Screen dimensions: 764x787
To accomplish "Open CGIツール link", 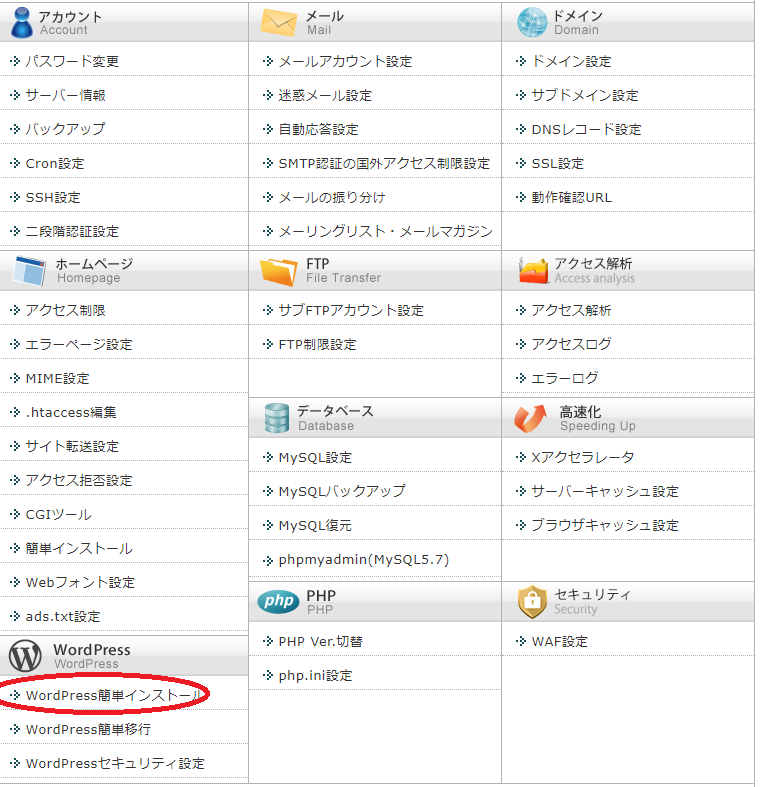I will click(59, 514).
